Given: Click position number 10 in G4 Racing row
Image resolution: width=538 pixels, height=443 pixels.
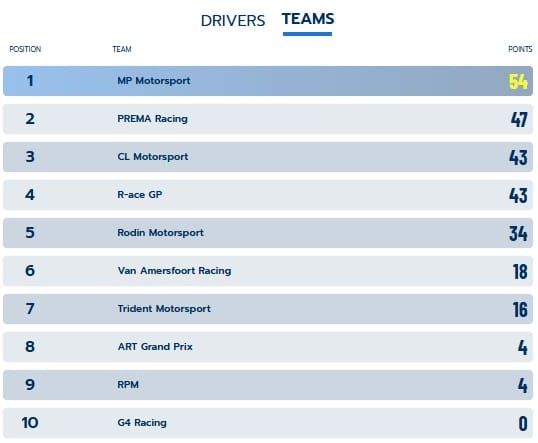Looking at the screenshot, I should click(30, 423).
